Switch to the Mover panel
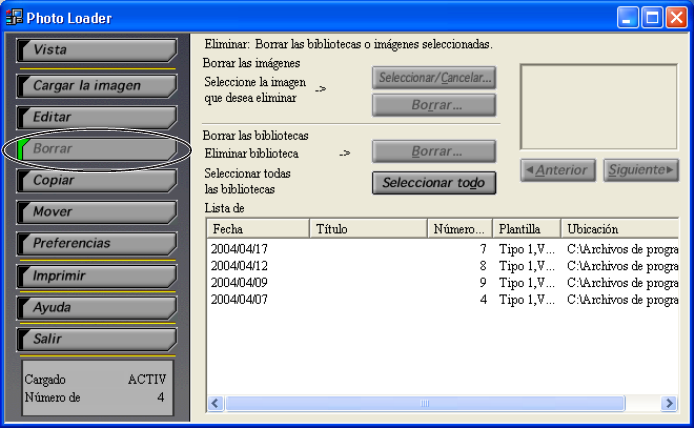Image resolution: width=694 pixels, height=428 pixels. click(x=96, y=212)
